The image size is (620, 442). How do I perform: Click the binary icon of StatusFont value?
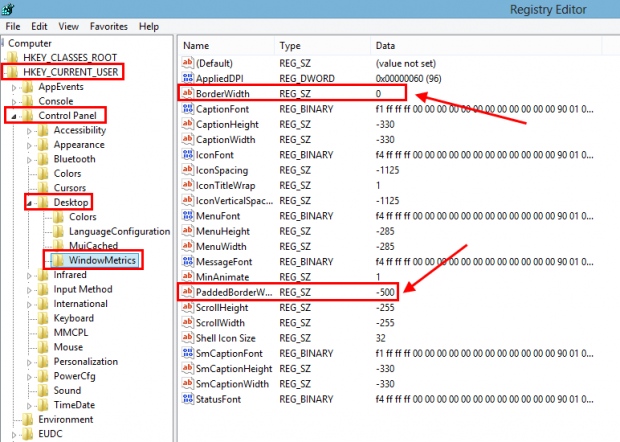[187, 399]
